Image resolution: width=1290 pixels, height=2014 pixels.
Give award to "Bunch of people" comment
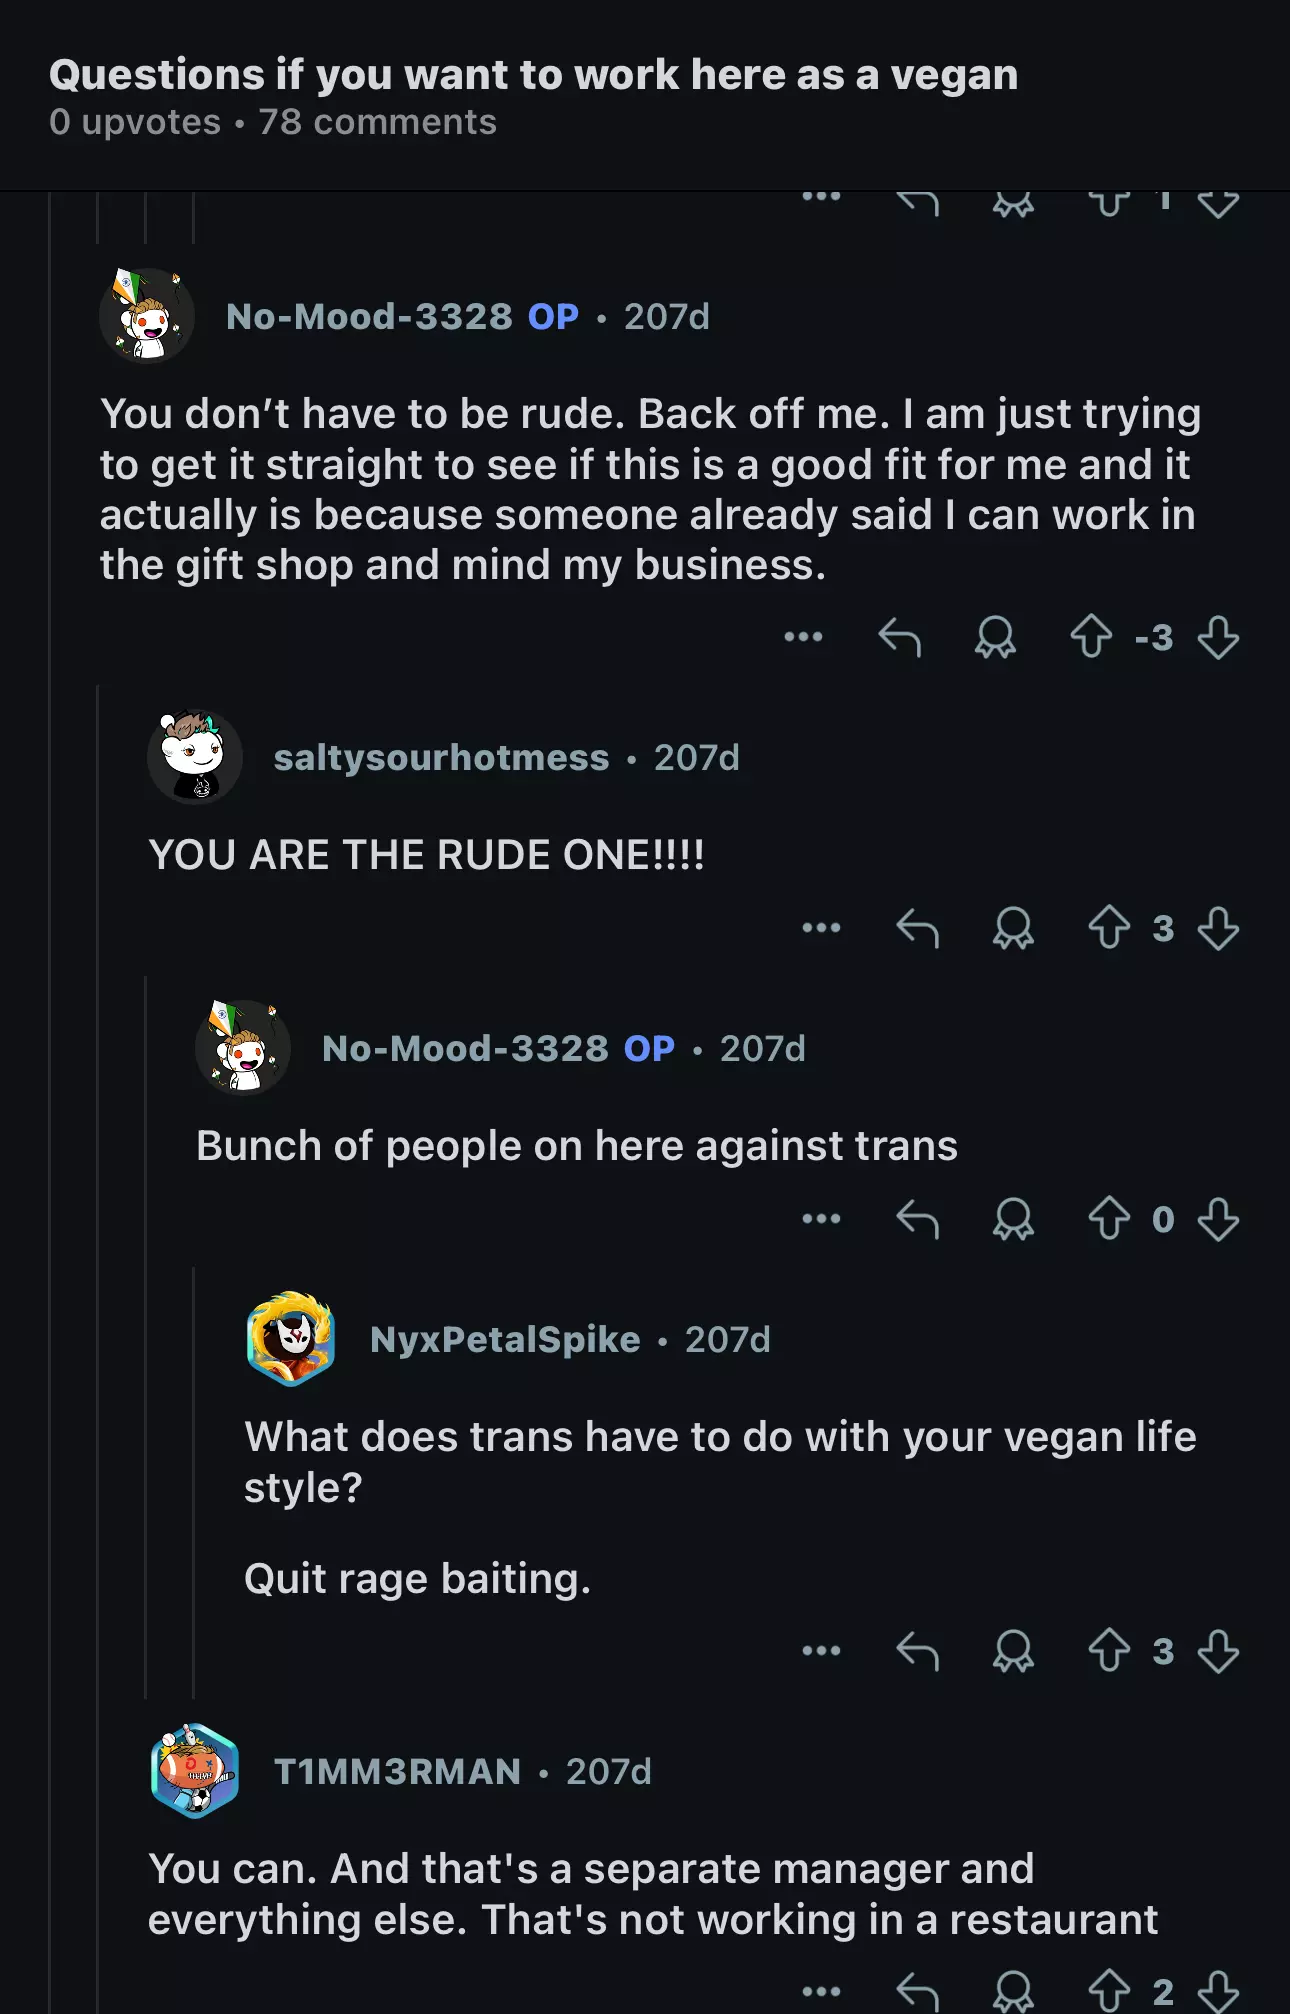click(x=1013, y=1219)
